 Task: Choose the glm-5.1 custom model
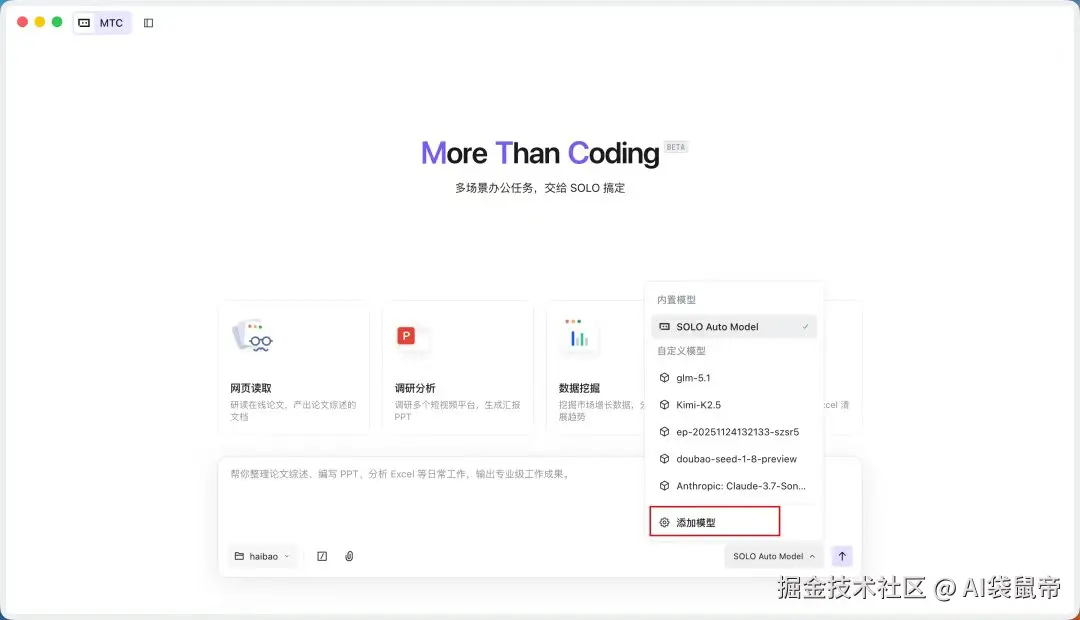pos(734,378)
